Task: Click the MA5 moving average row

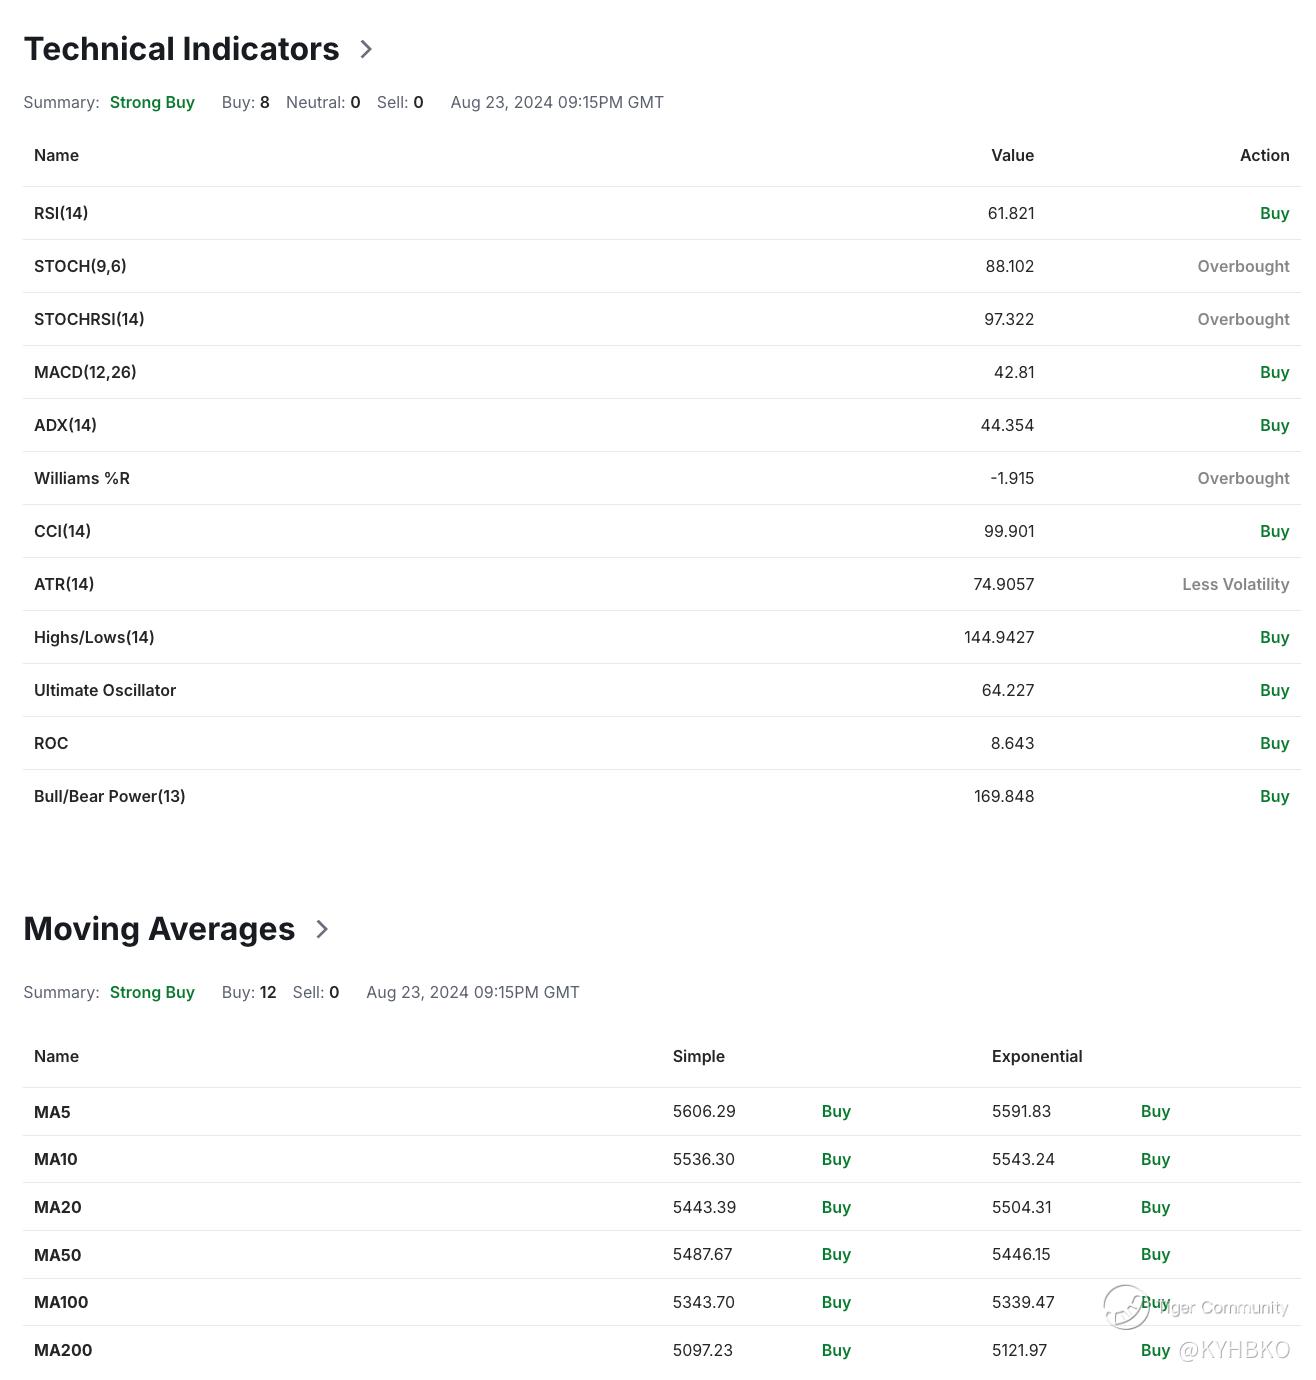Action: point(52,1112)
